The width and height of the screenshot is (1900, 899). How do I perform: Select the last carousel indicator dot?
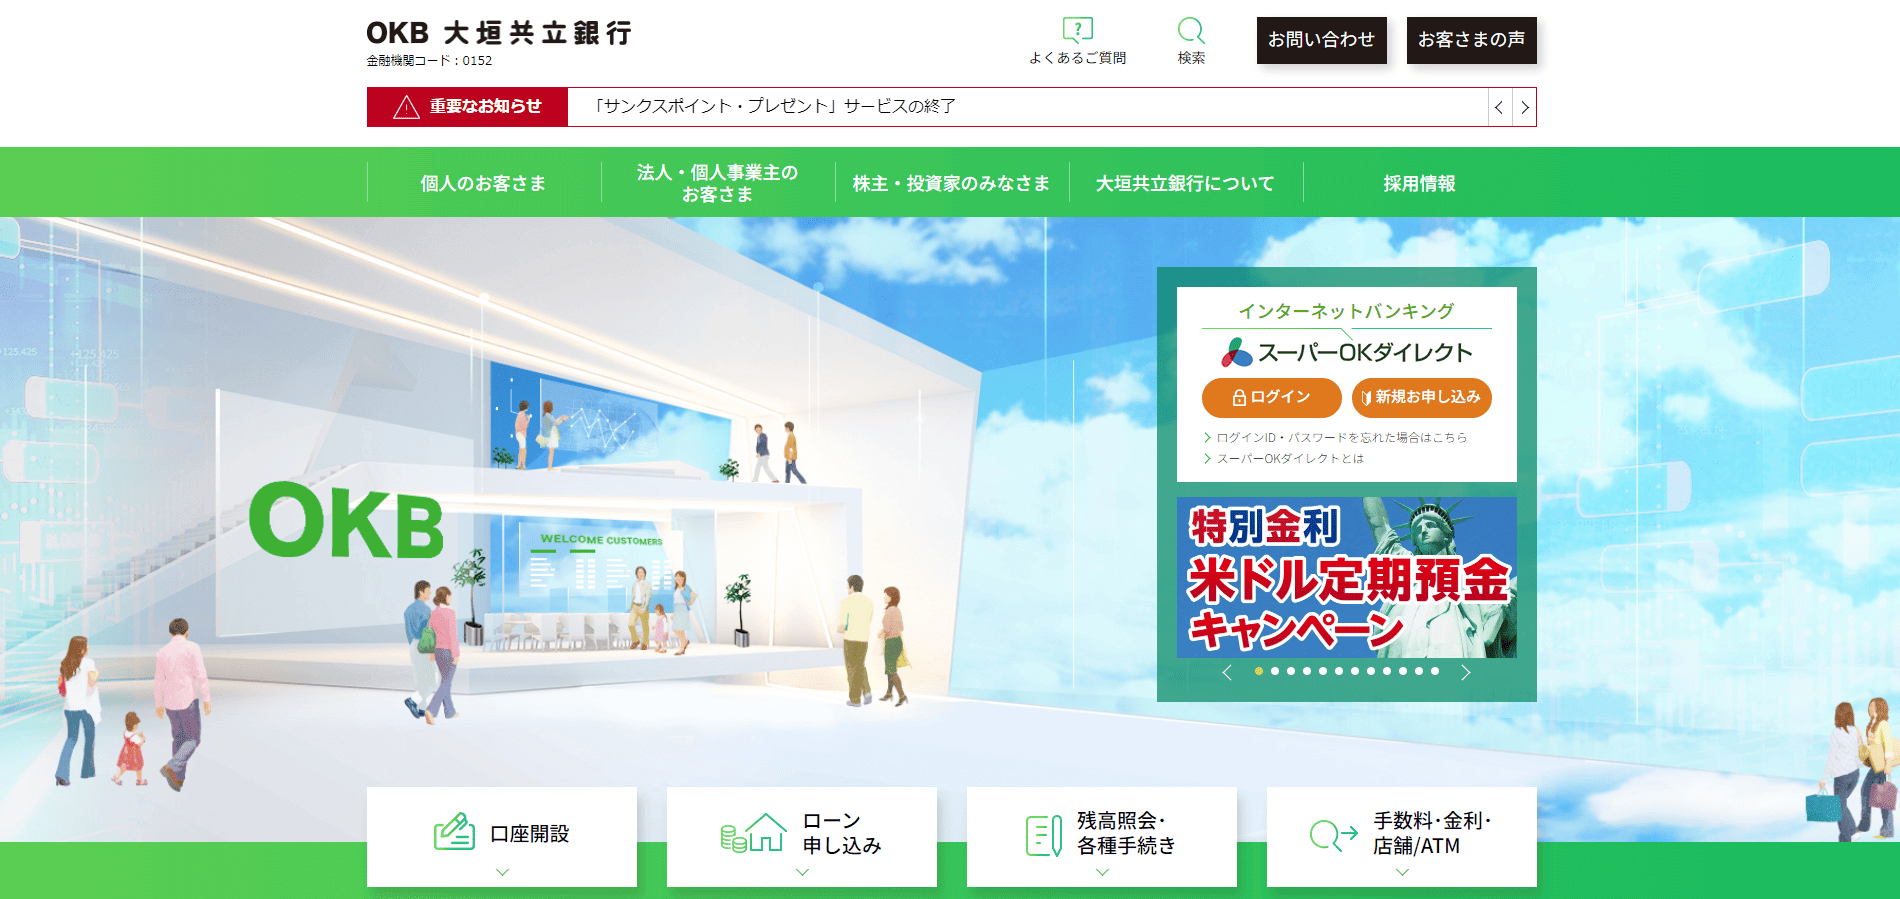pyautogui.click(x=1435, y=671)
